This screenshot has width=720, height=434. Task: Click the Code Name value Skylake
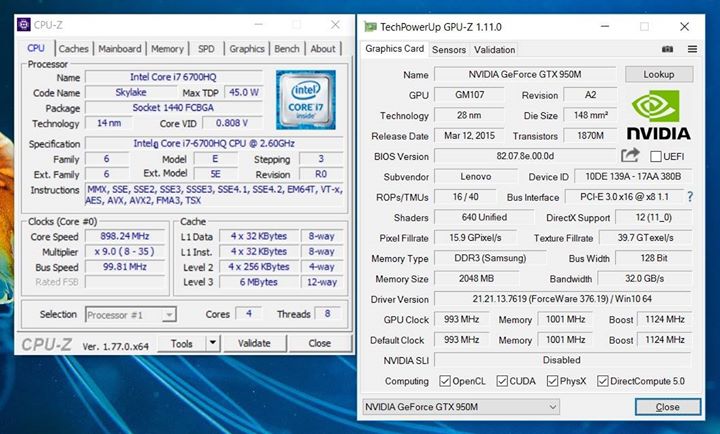coord(131,92)
